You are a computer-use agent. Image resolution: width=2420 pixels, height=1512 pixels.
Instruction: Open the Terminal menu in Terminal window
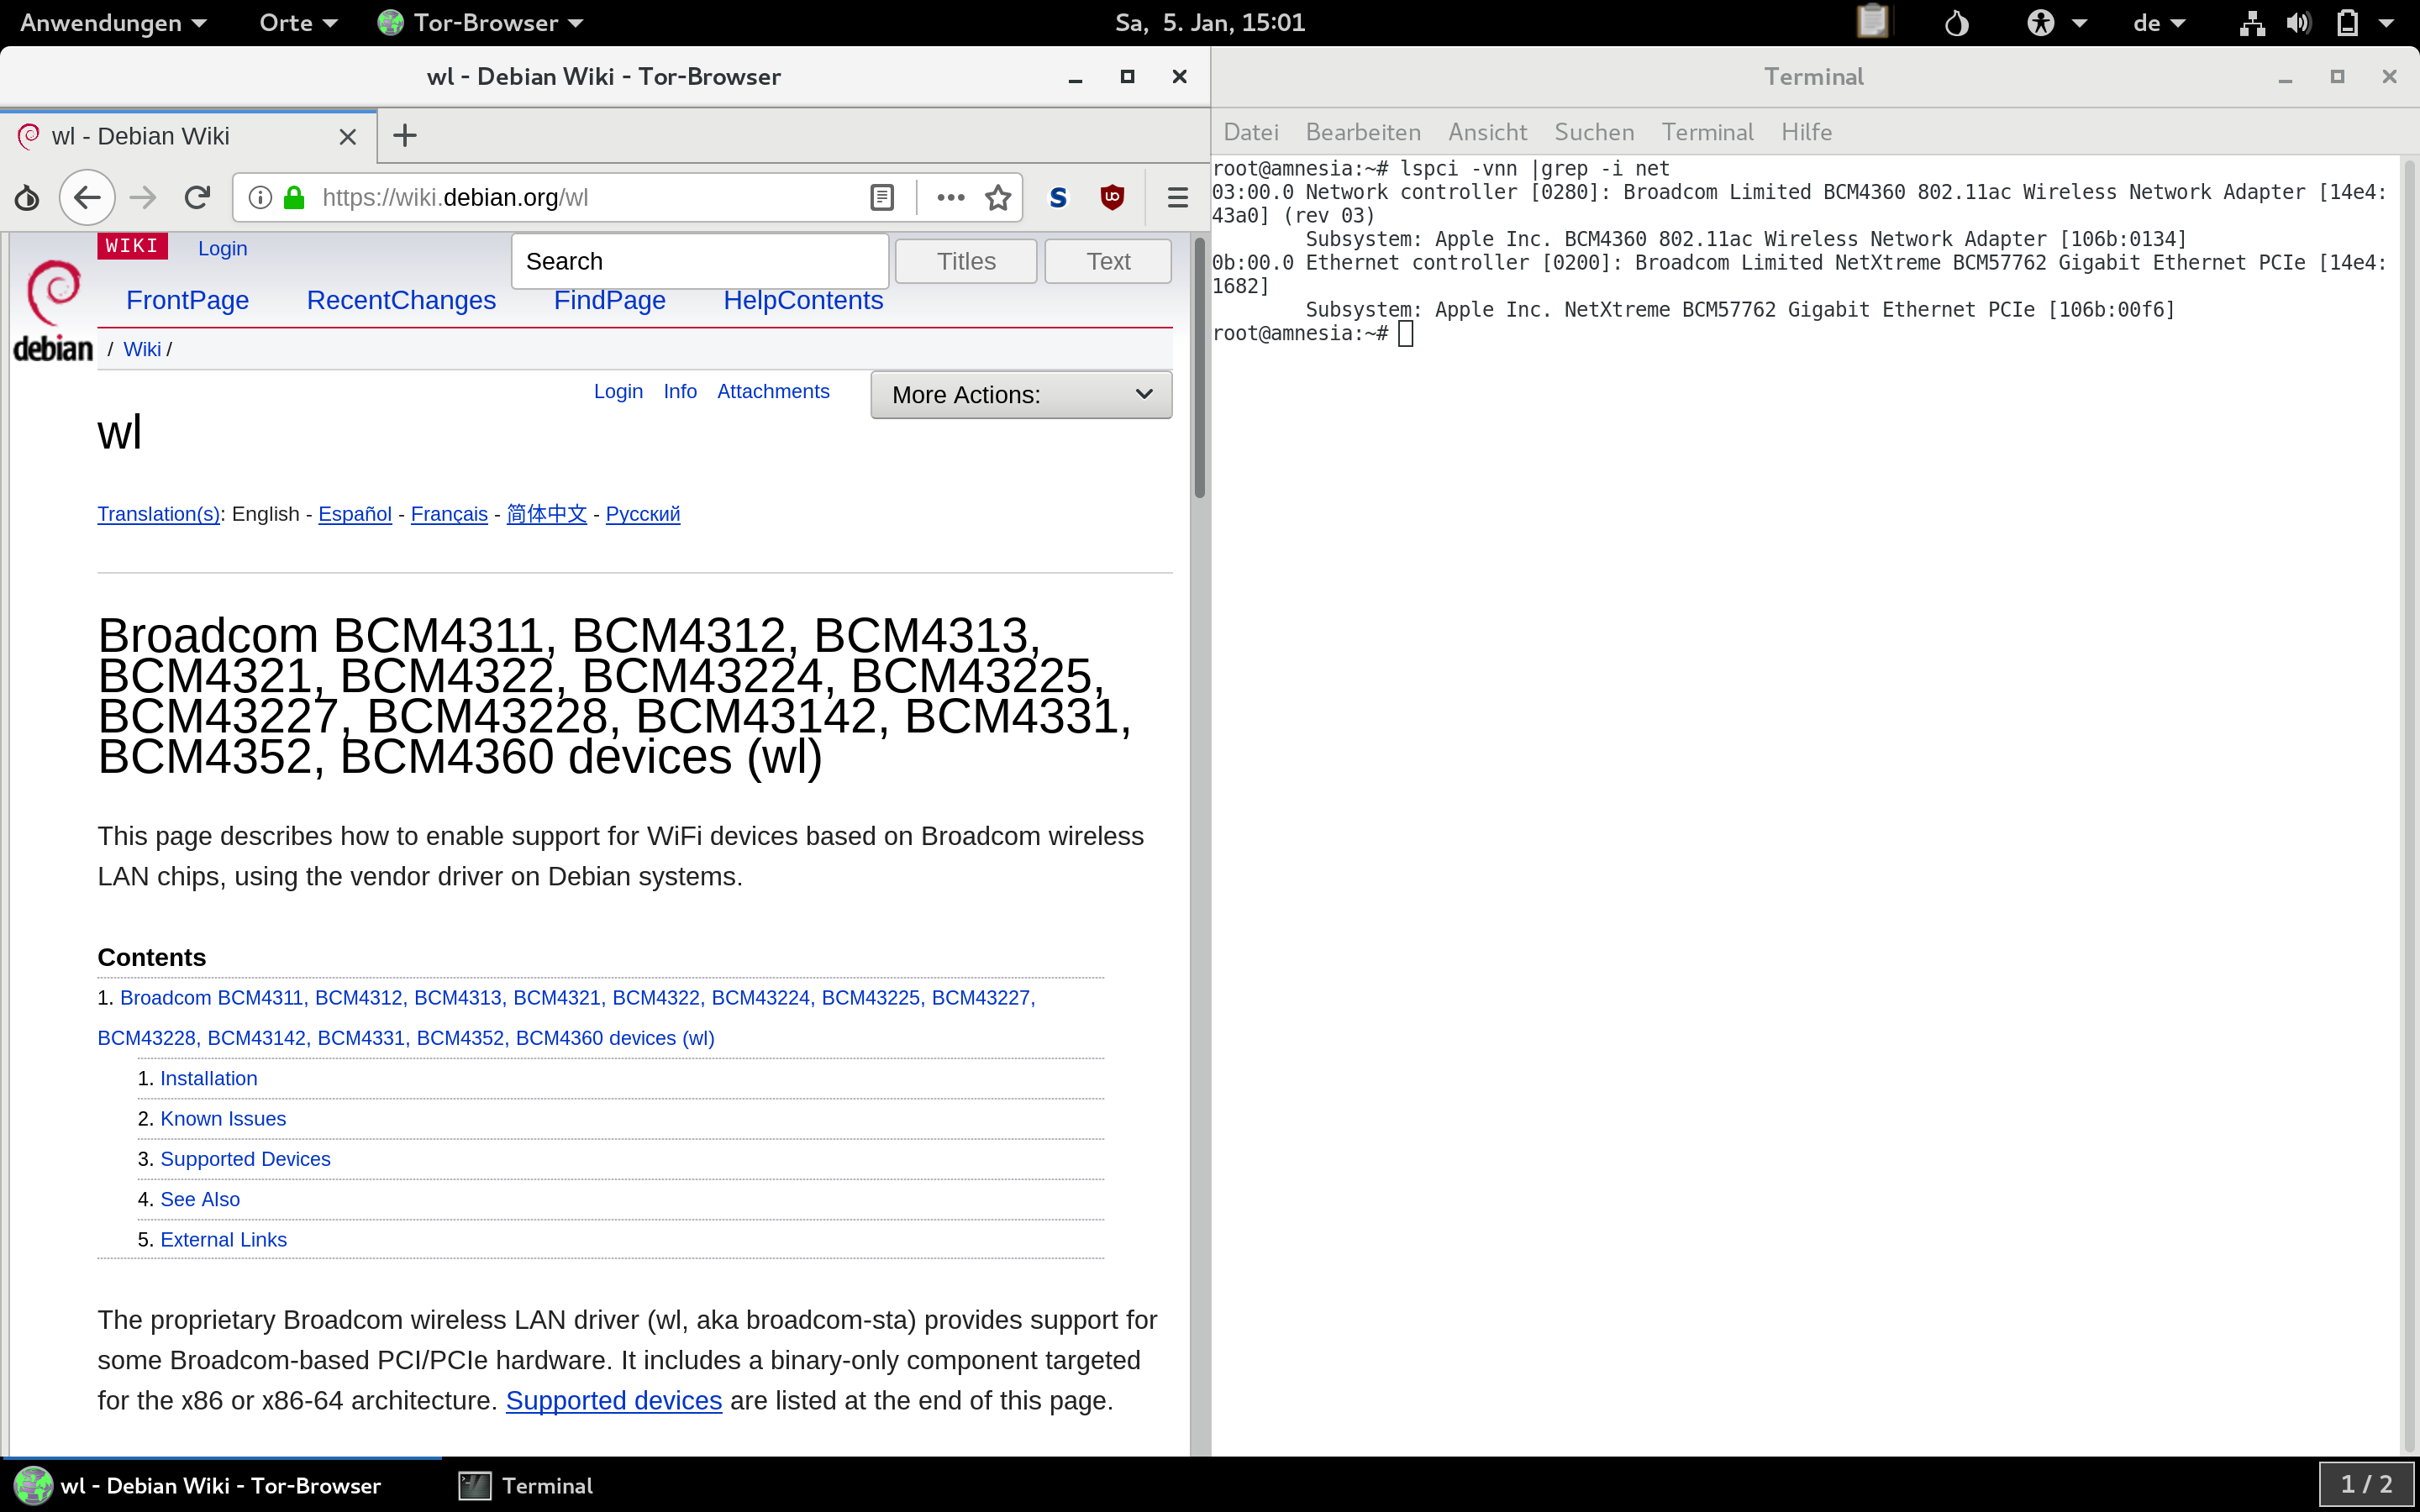pos(1707,132)
